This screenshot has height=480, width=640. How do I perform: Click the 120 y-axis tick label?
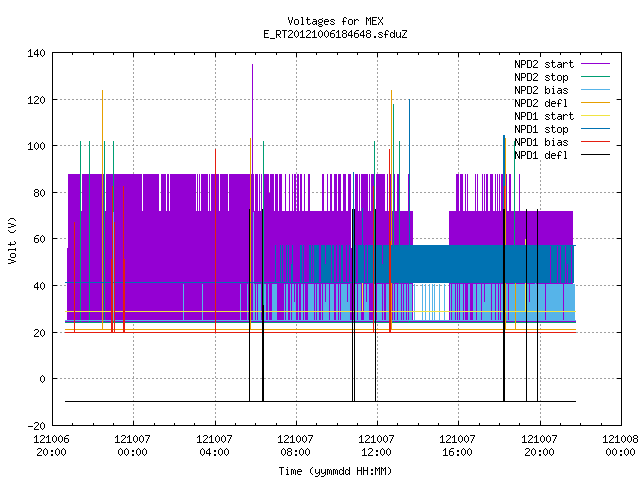coord(36,100)
